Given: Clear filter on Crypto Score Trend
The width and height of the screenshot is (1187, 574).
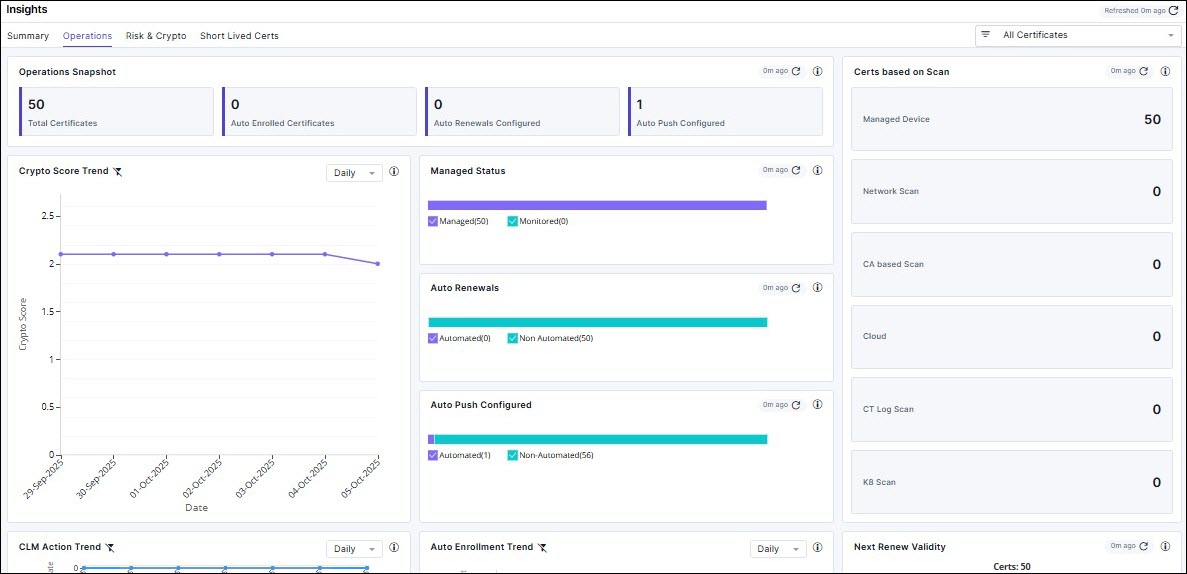Looking at the screenshot, I should tap(117, 172).
